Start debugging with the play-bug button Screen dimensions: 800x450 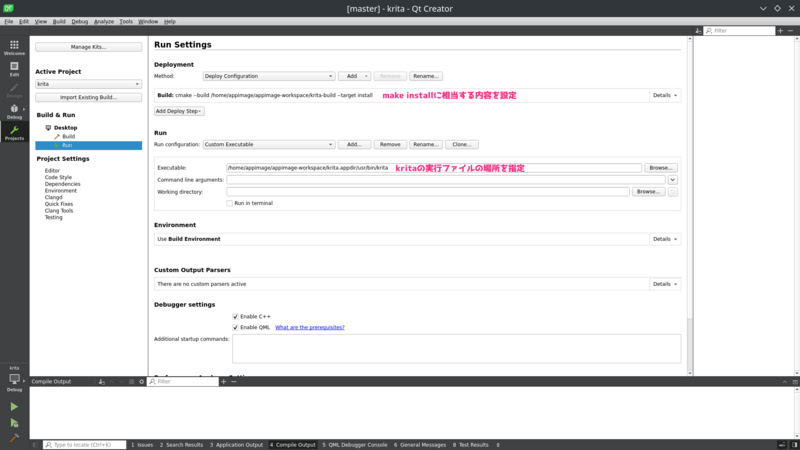coord(14,422)
